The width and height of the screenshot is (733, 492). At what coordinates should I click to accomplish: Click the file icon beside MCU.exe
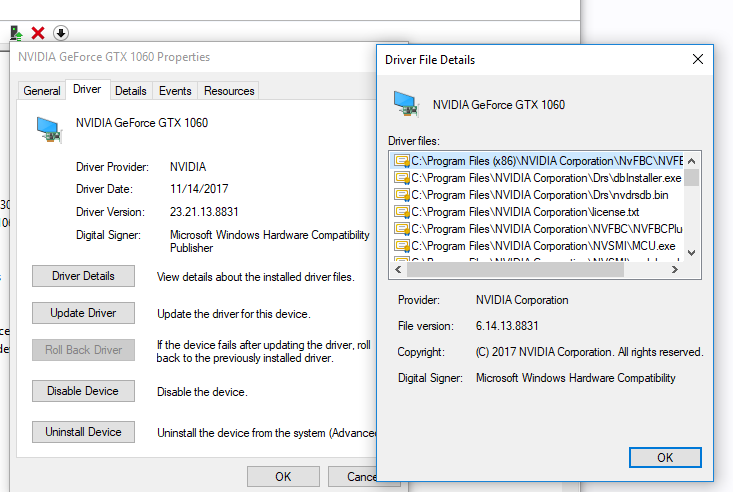click(x=402, y=246)
